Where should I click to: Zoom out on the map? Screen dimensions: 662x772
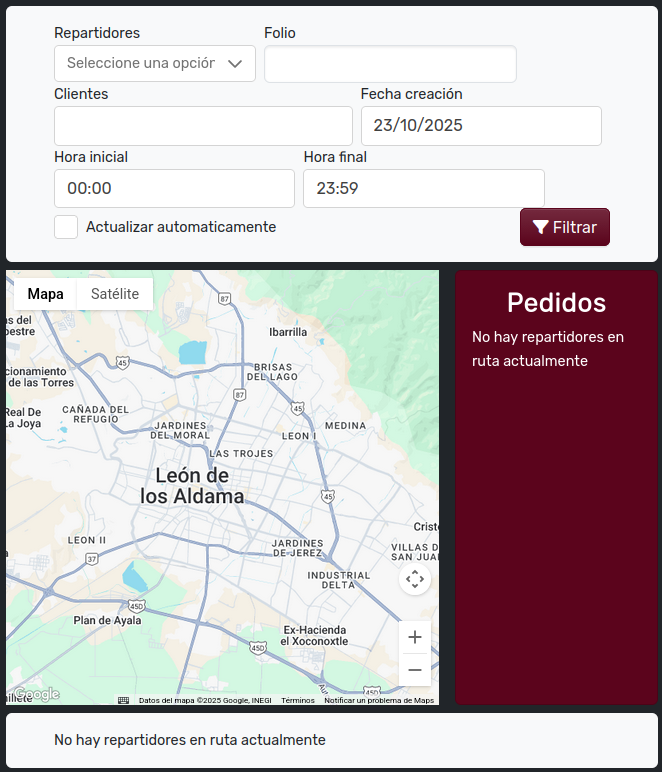pyautogui.click(x=415, y=670)
